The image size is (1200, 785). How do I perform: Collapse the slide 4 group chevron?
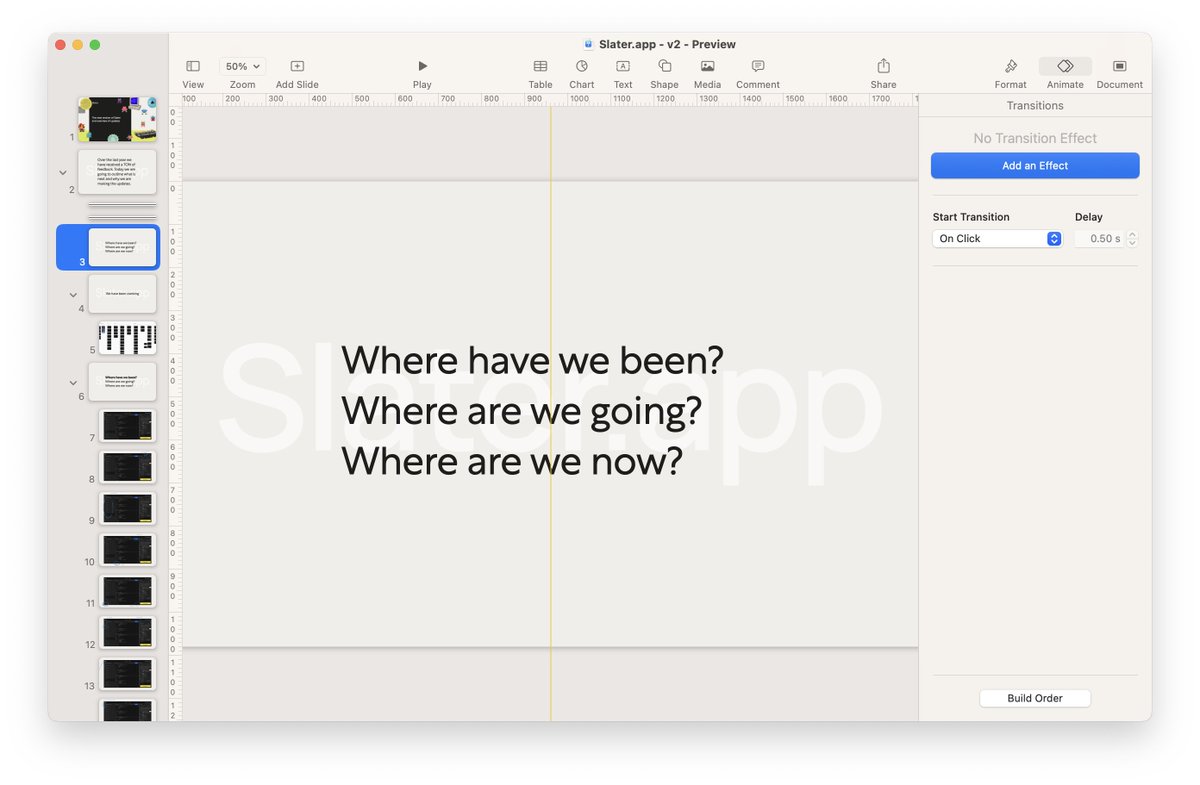(x=73, y=295)
